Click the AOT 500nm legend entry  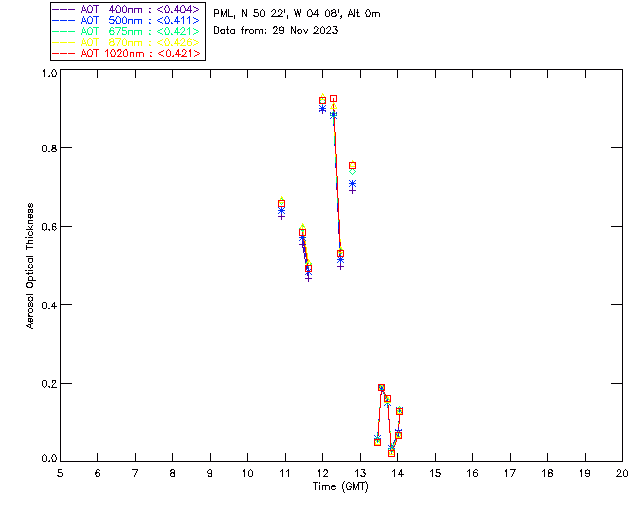[127, 20]
